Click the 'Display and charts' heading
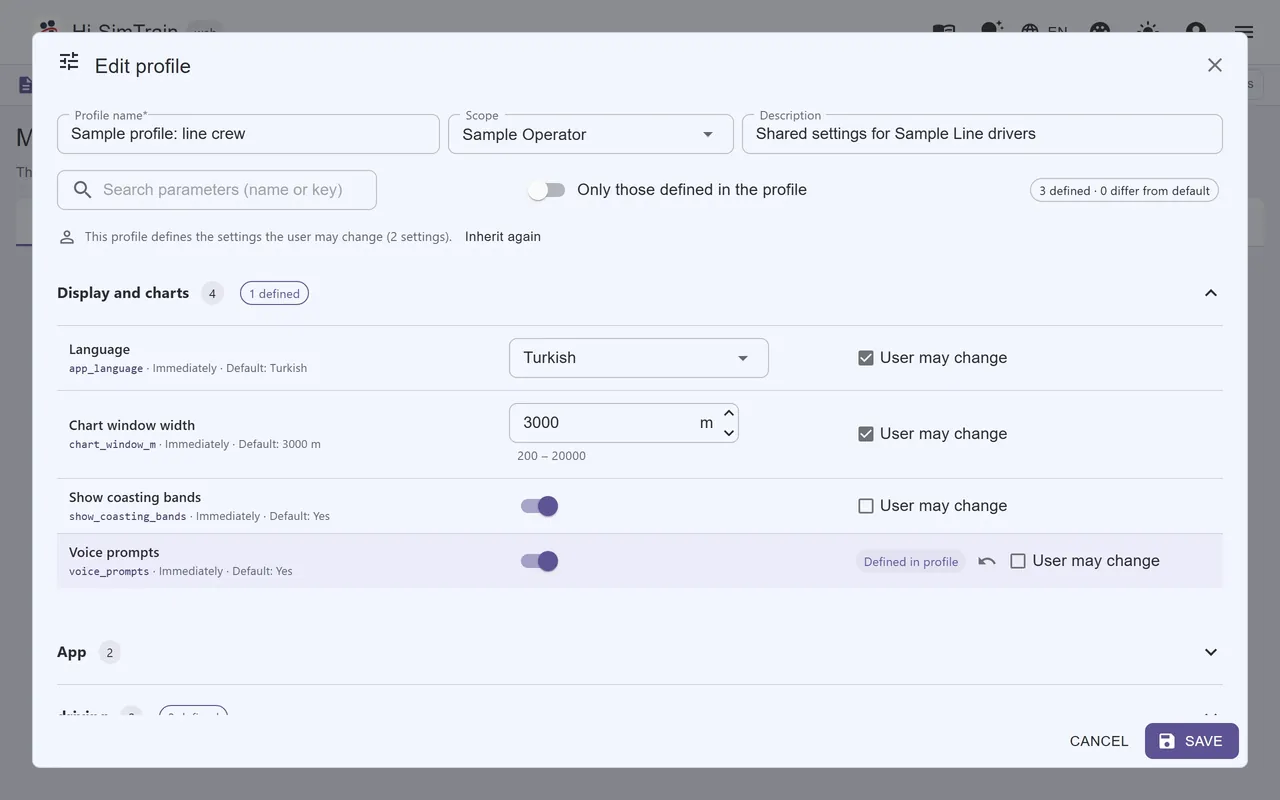Screen dimensions: 1280x800 (x=123, y=293)
